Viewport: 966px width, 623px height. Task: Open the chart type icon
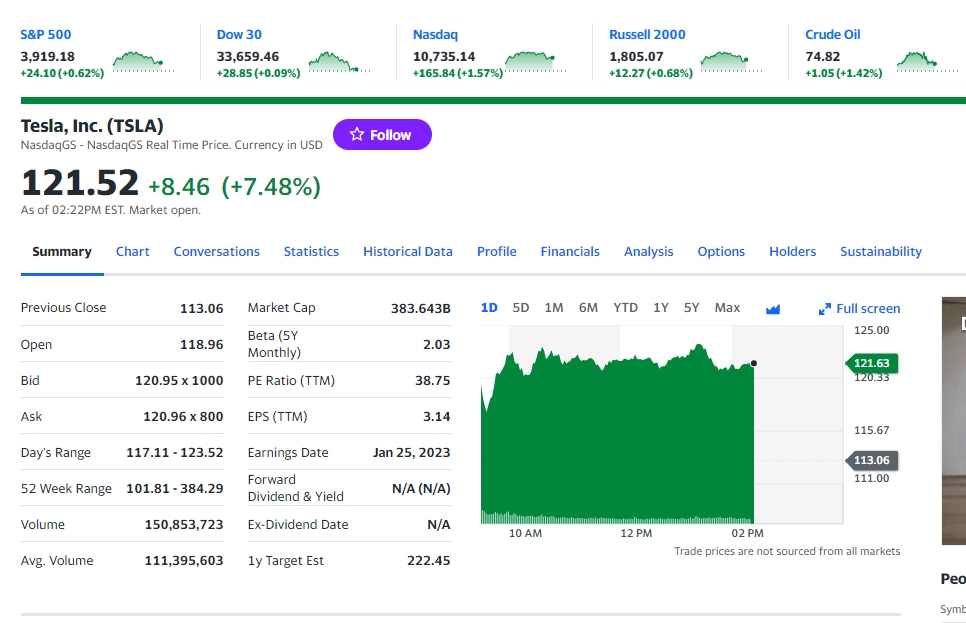772,309
